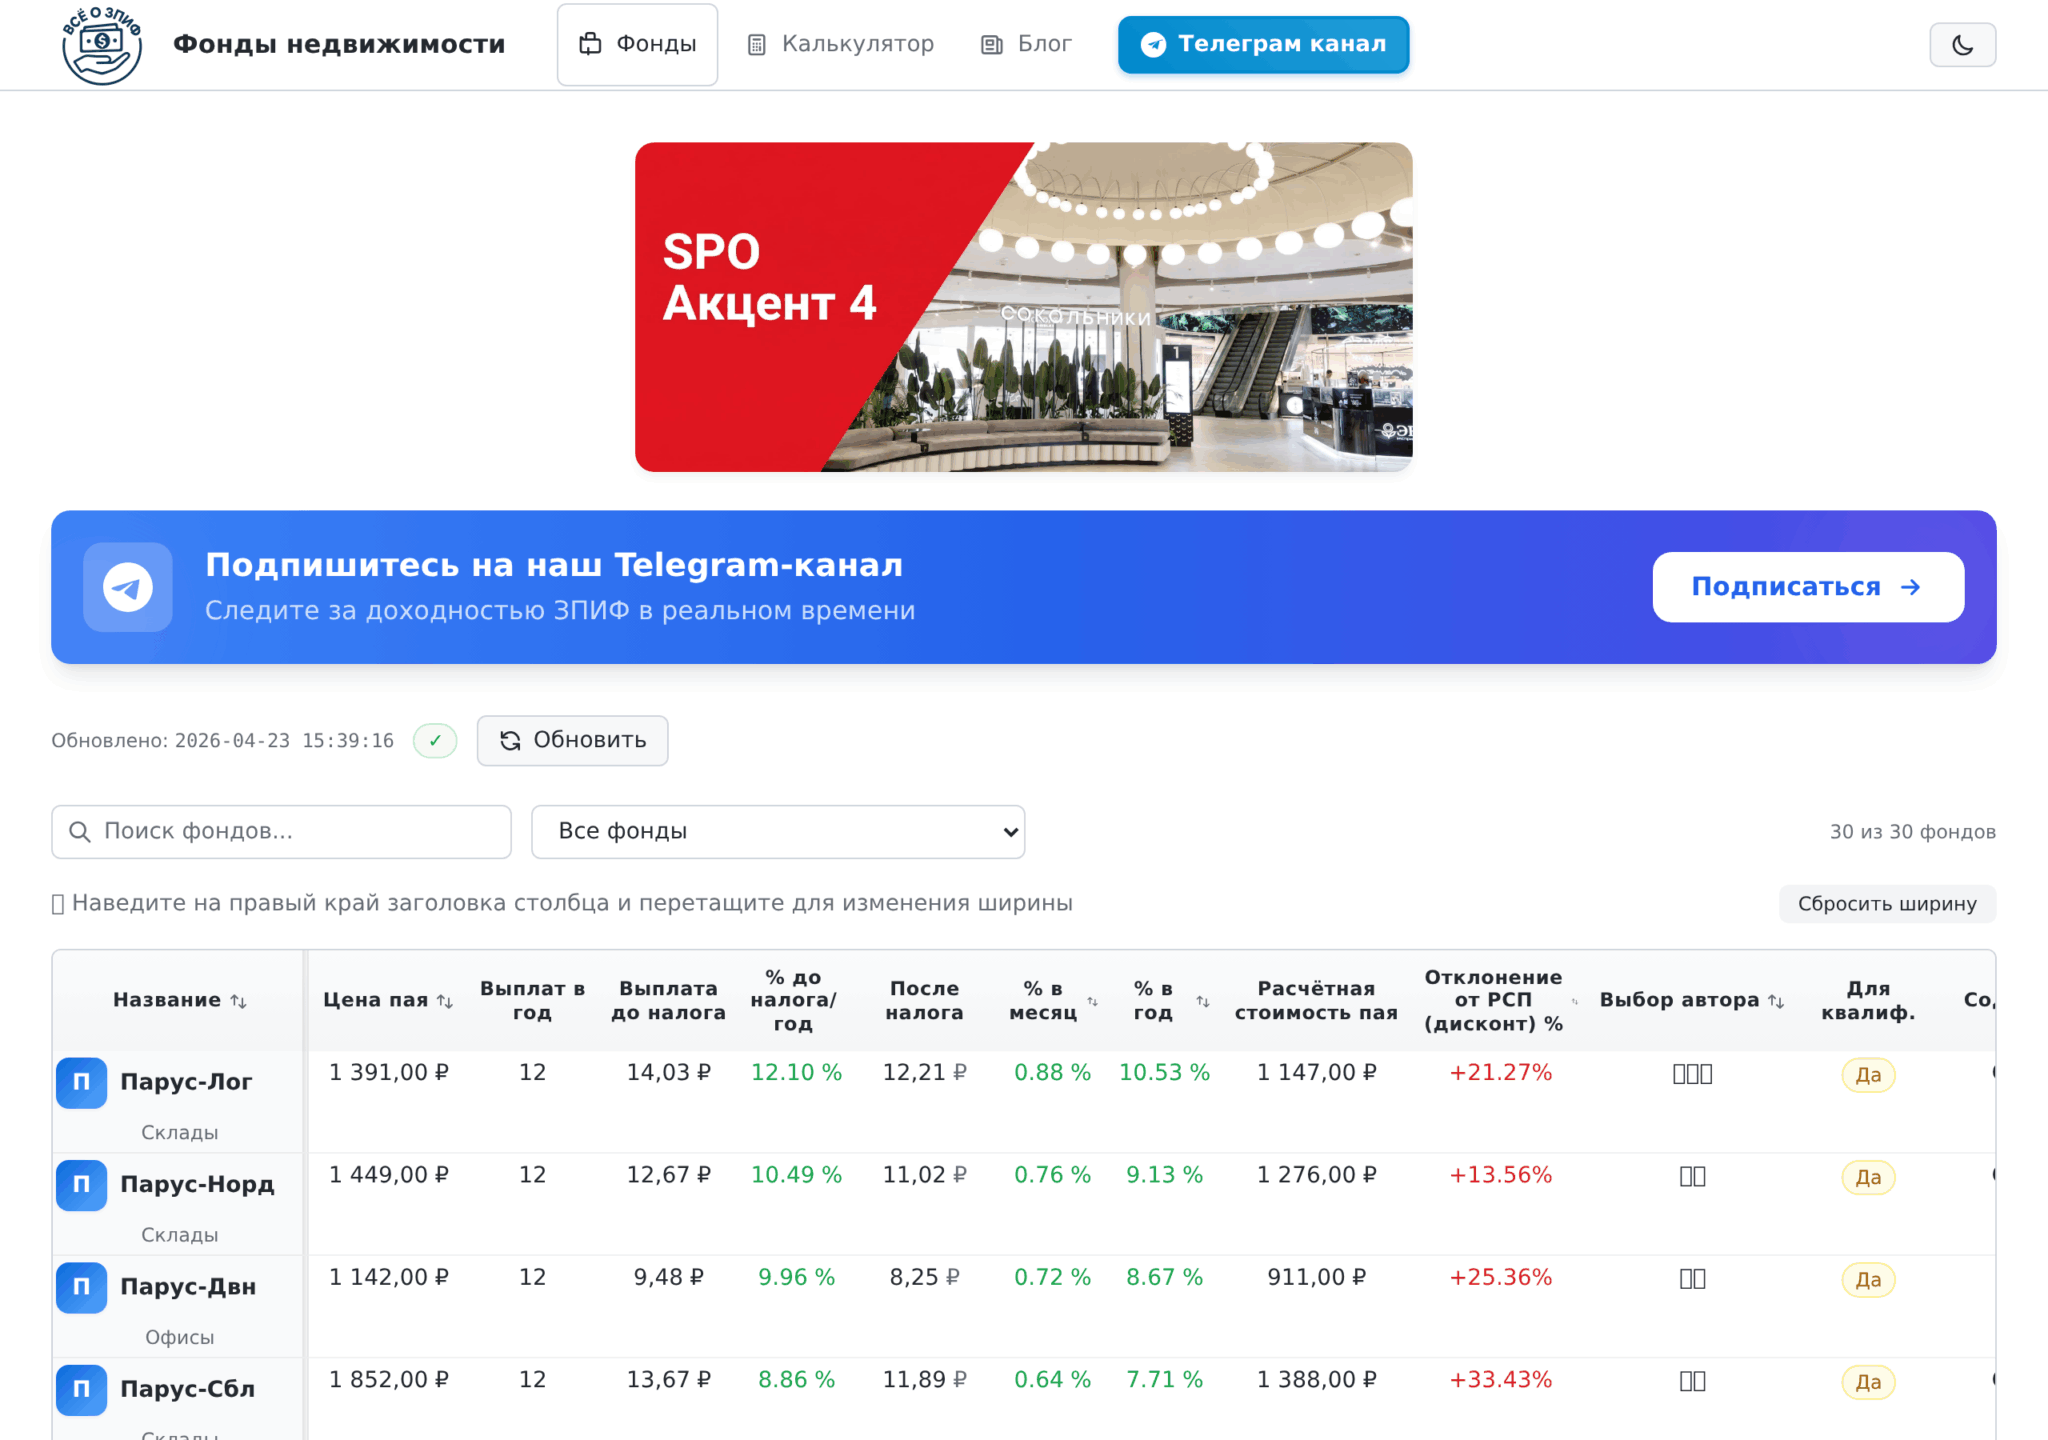Click the Парус-Лог fund icon

coord(81,1083)
